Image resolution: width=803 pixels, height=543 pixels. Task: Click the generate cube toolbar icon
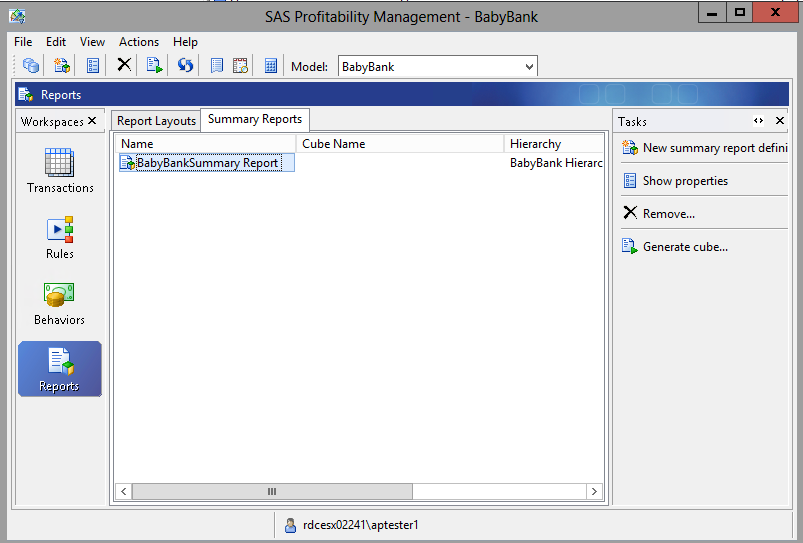click(154, 66)
